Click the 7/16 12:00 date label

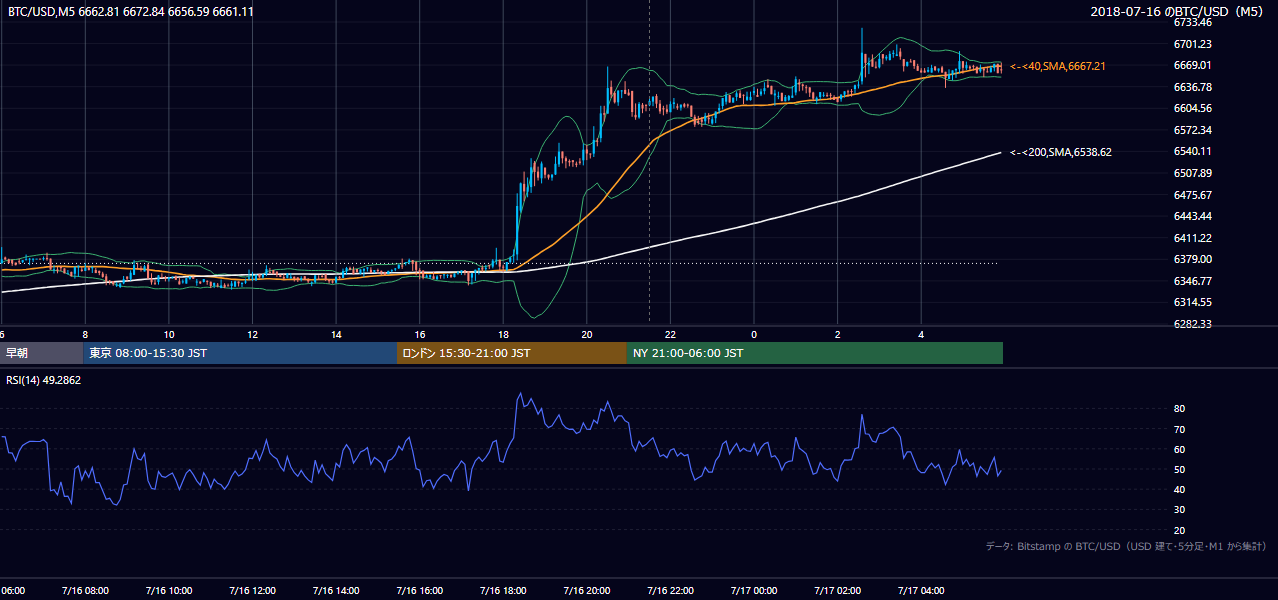tap(250, 590)
